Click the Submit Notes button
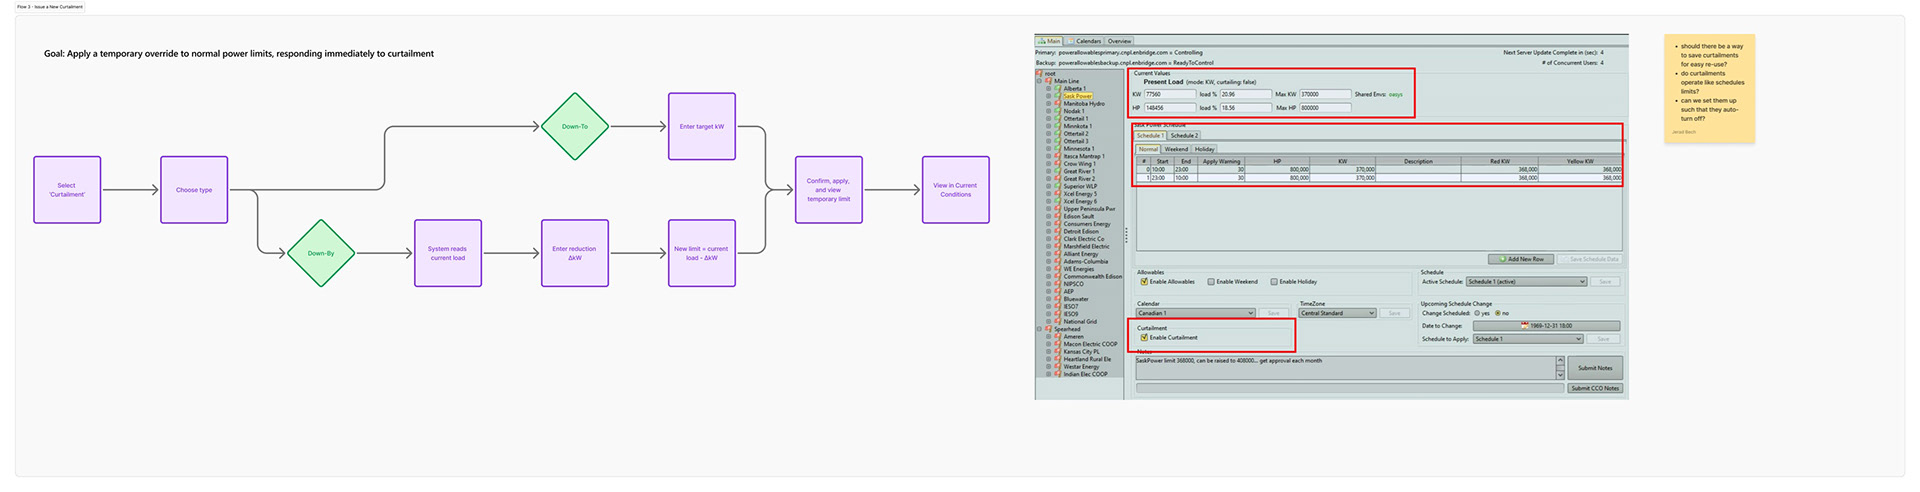1920x492 pixels. click(x=1595, y=368)
